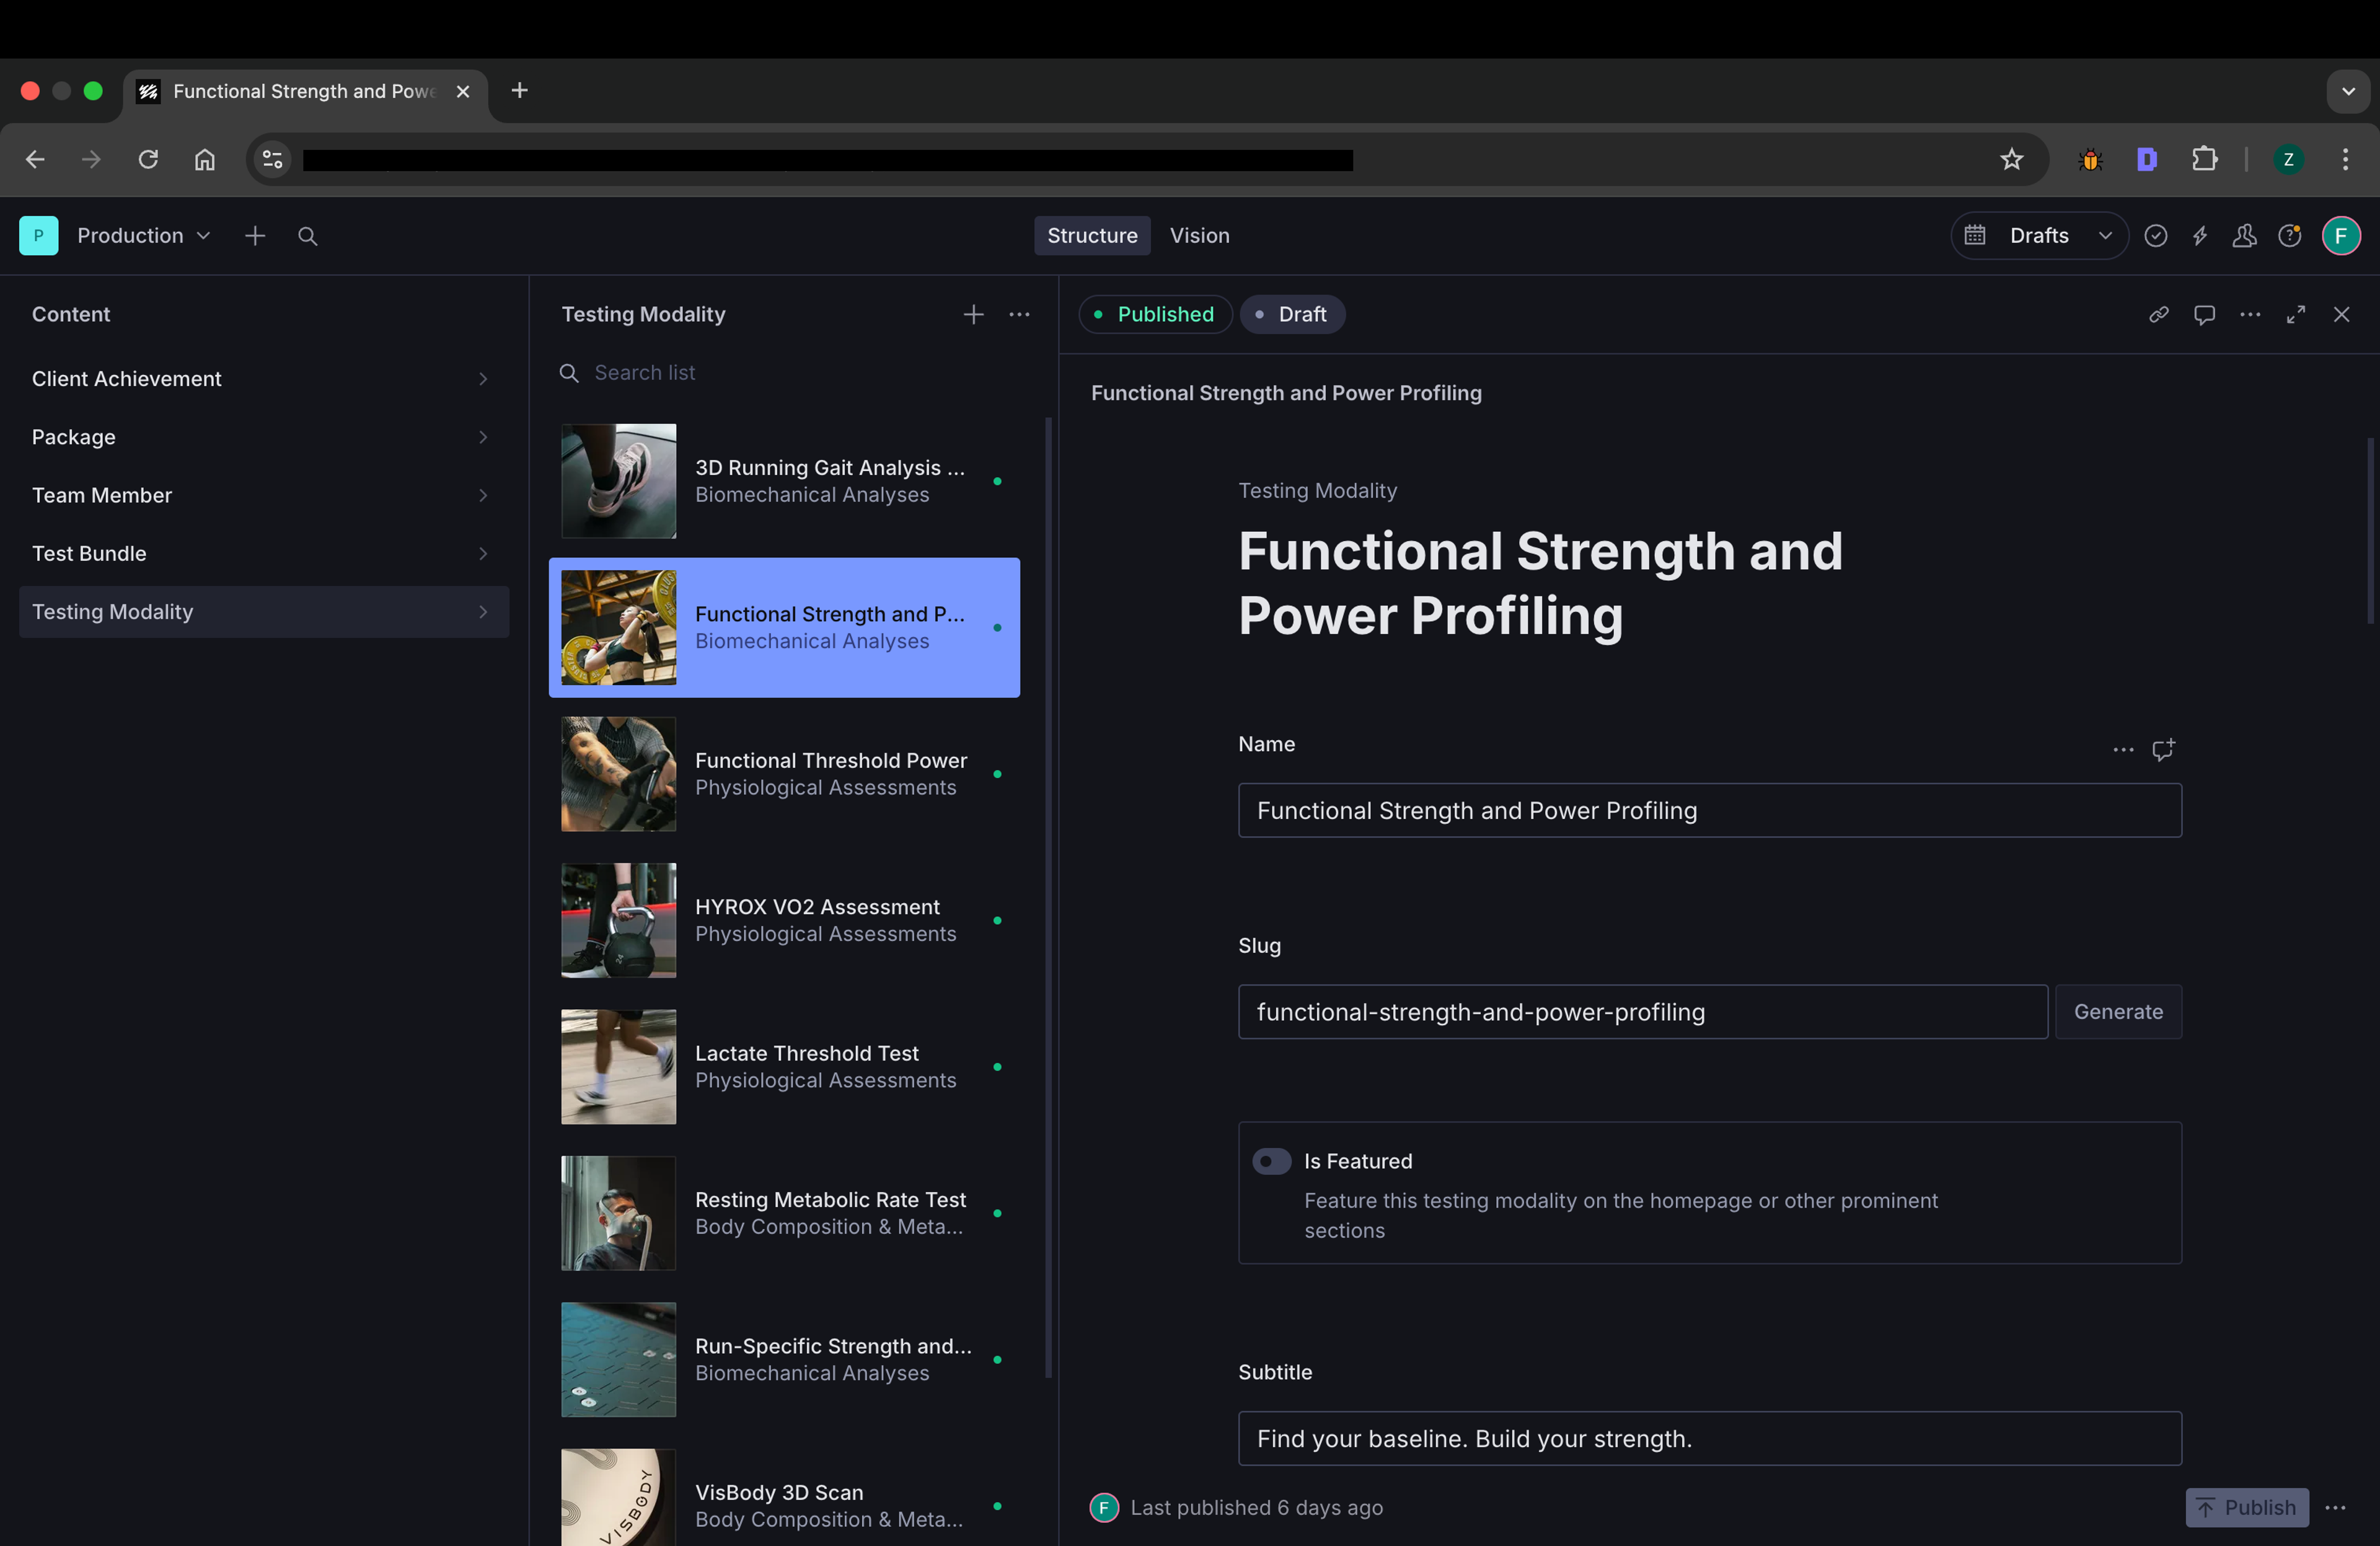Viewport: 2380px width, 1546px height.
Task: Open the Resting Metabolic Rate Test document
Action: pos(784,1213)
